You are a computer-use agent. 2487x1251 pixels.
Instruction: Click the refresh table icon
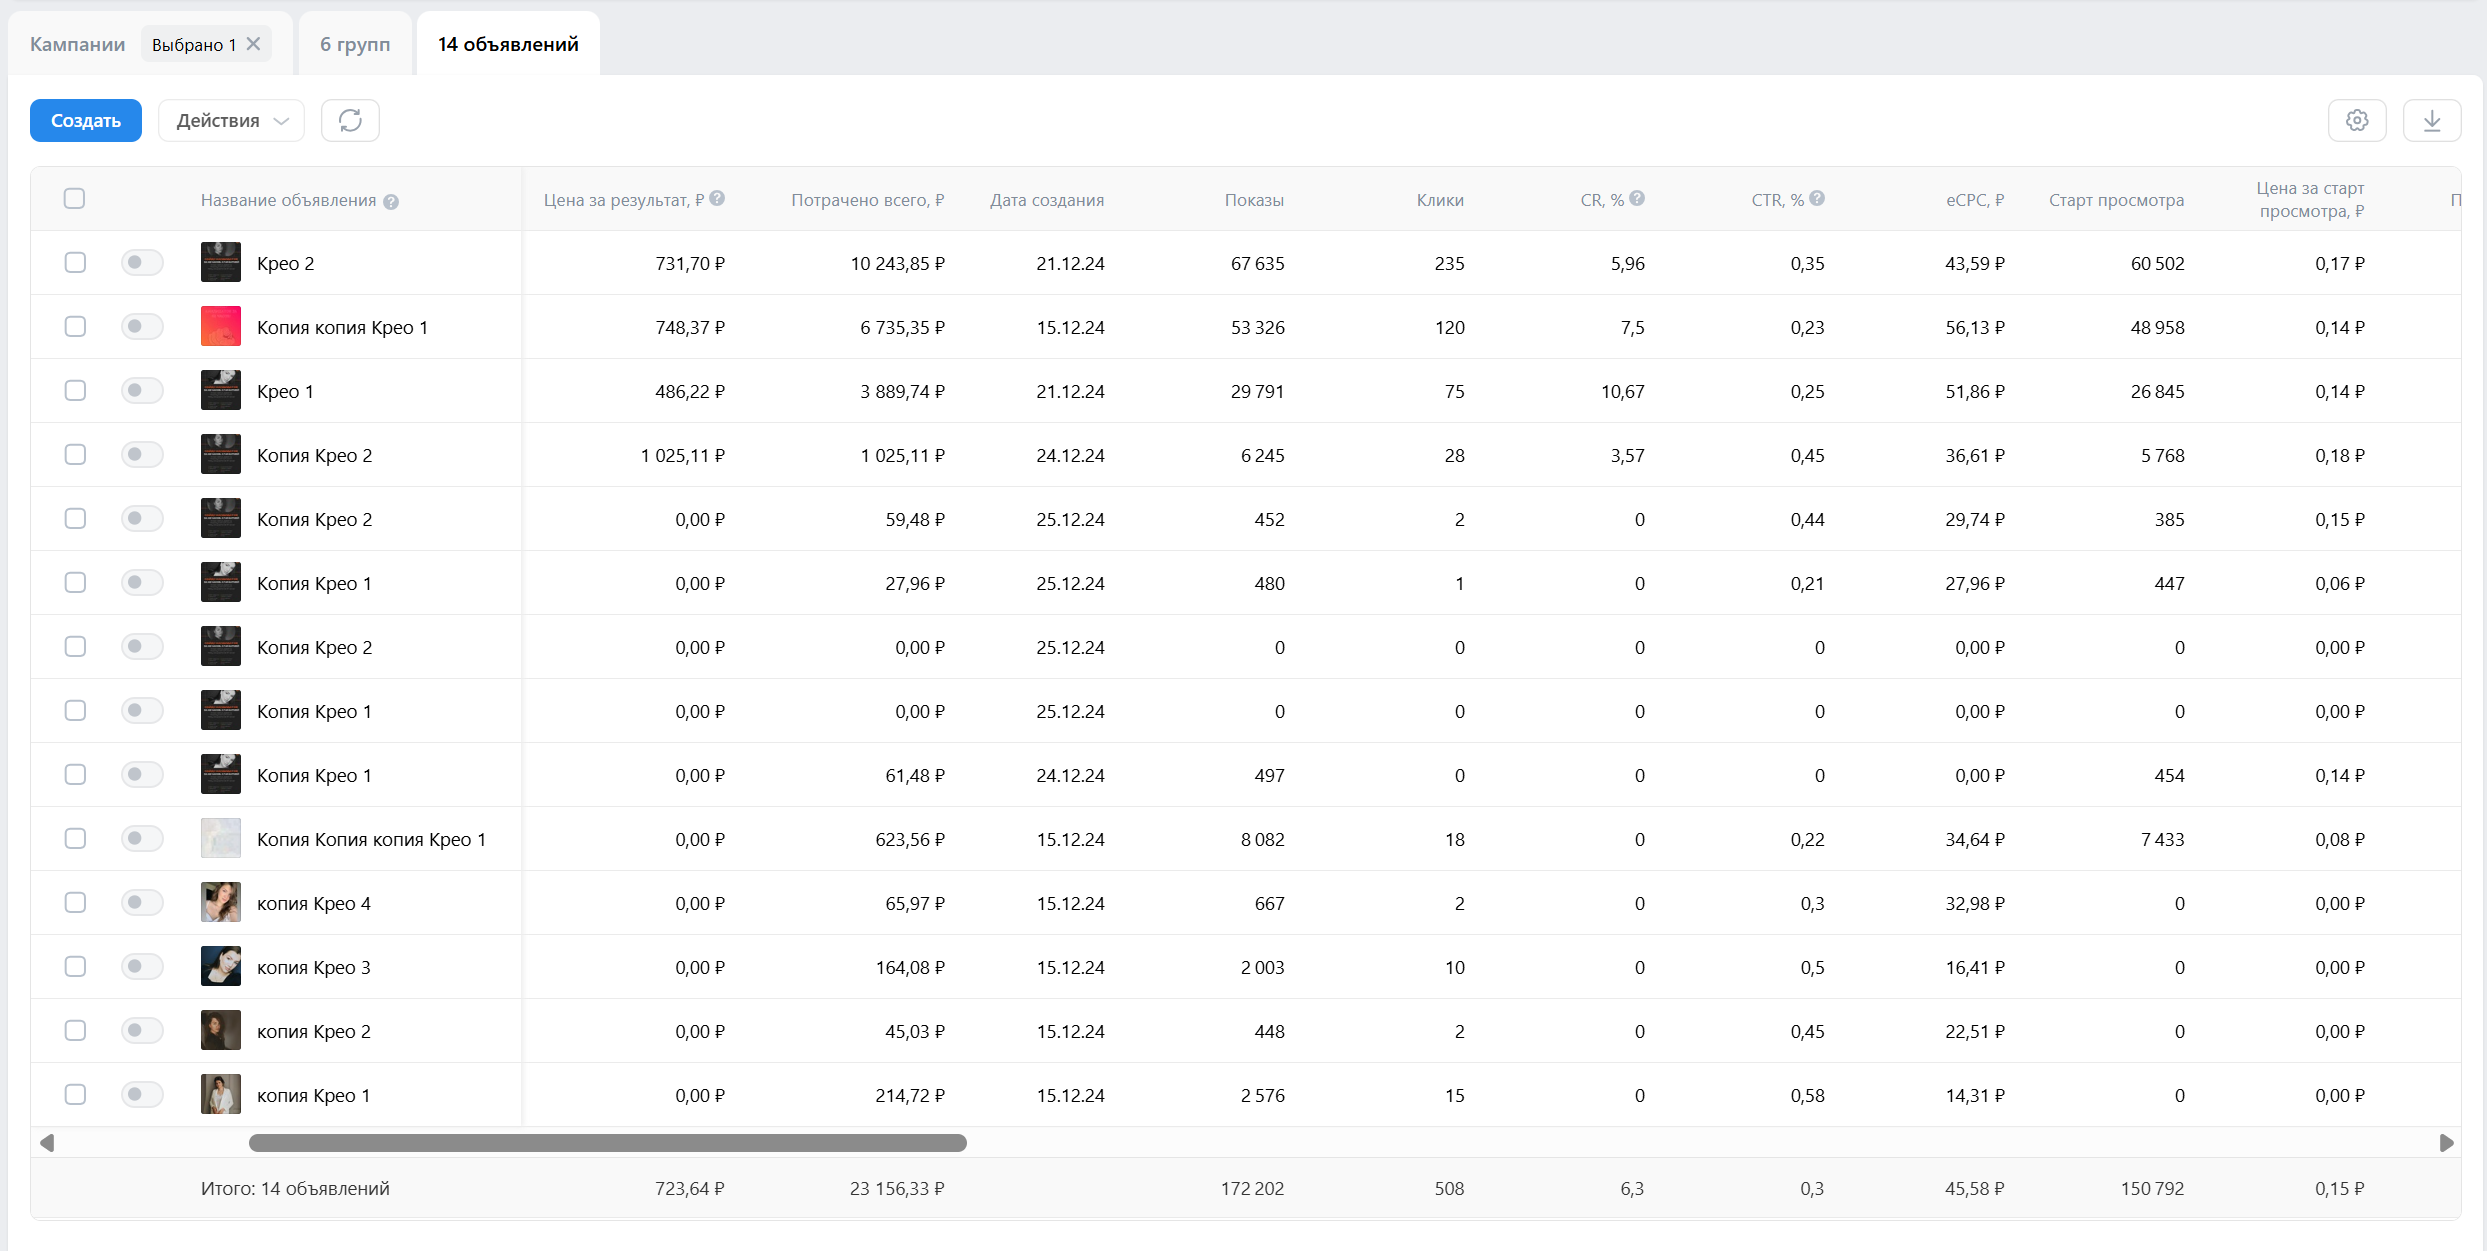tap(350, 121)
